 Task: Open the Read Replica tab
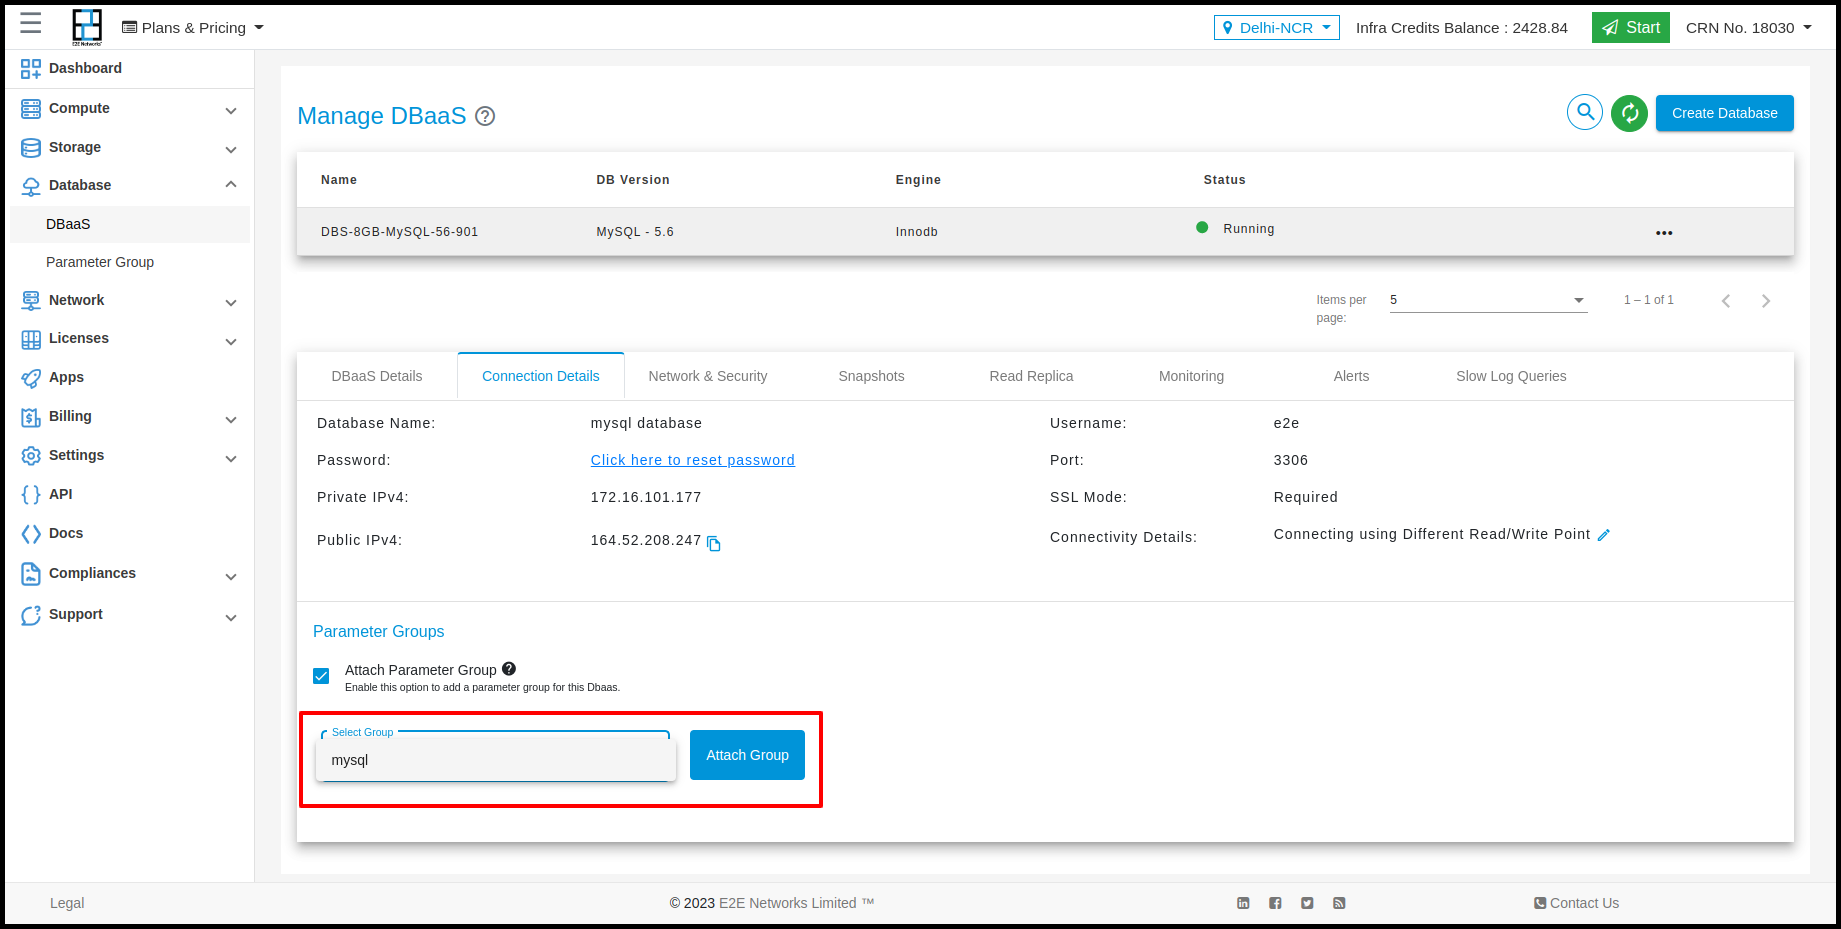[x=1031, y=376]
